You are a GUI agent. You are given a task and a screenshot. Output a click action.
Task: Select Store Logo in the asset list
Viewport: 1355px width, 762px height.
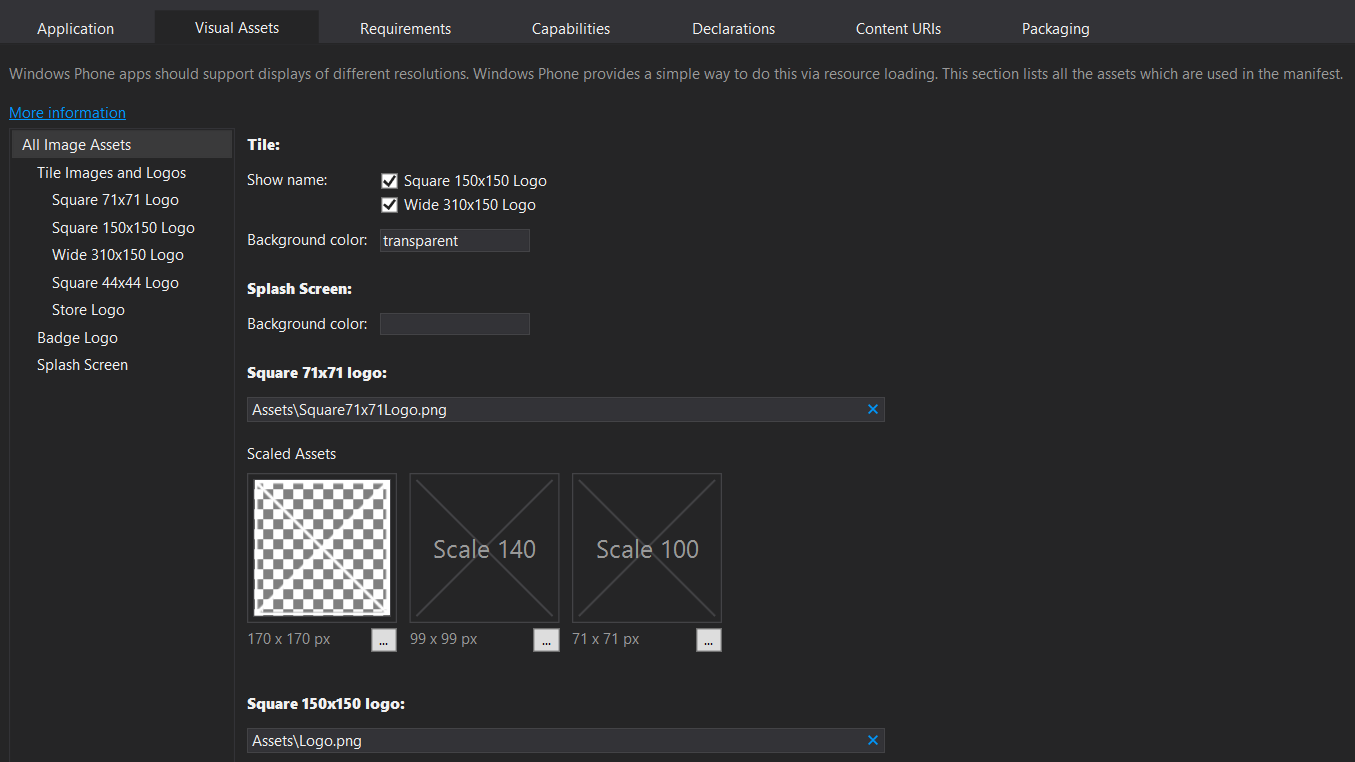click(x=88, y=309)
